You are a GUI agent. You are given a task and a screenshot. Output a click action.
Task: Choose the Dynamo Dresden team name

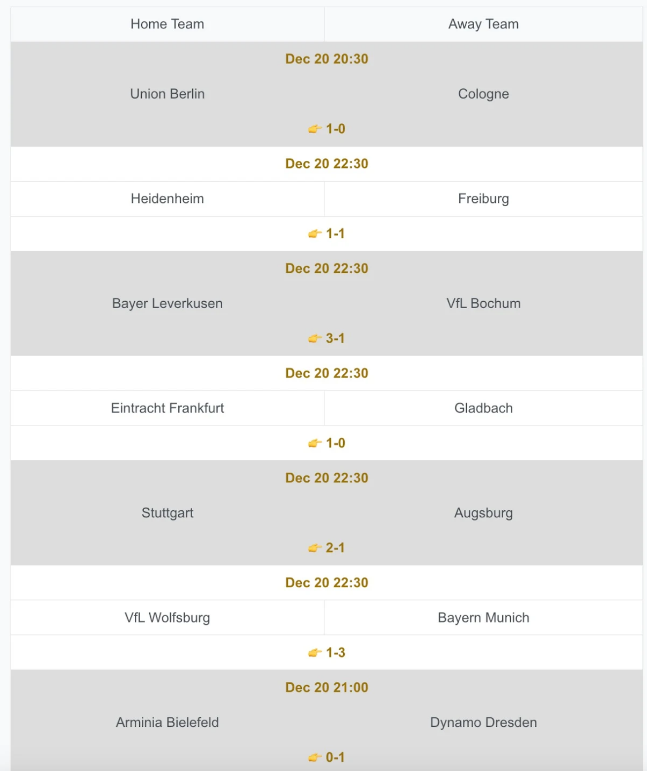[483, 722]
